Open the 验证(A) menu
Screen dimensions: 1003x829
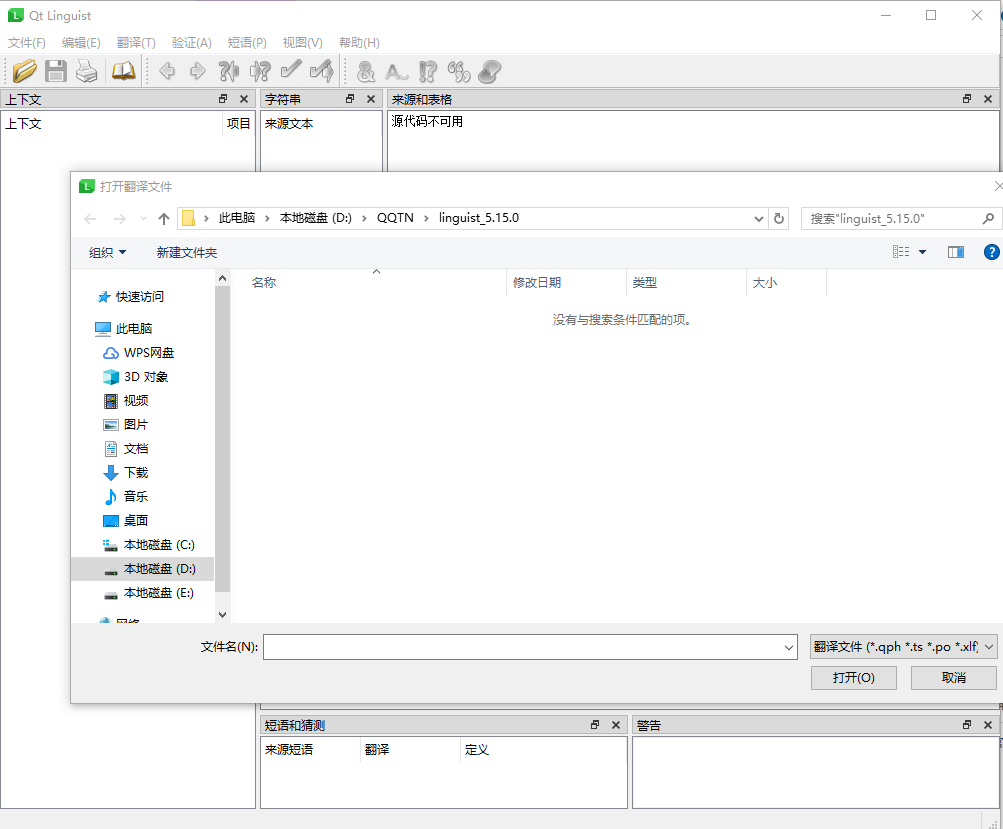point(191,43)
